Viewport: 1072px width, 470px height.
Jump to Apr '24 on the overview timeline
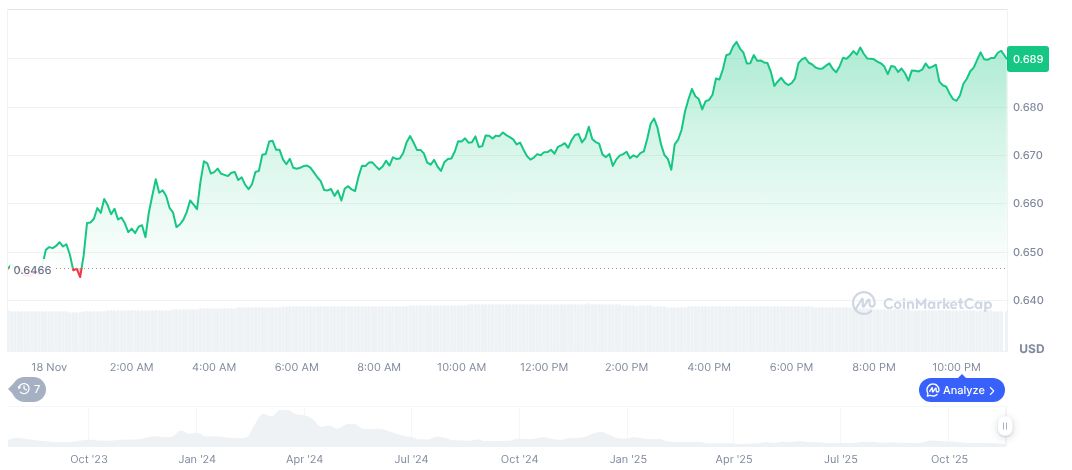point(304,459)
